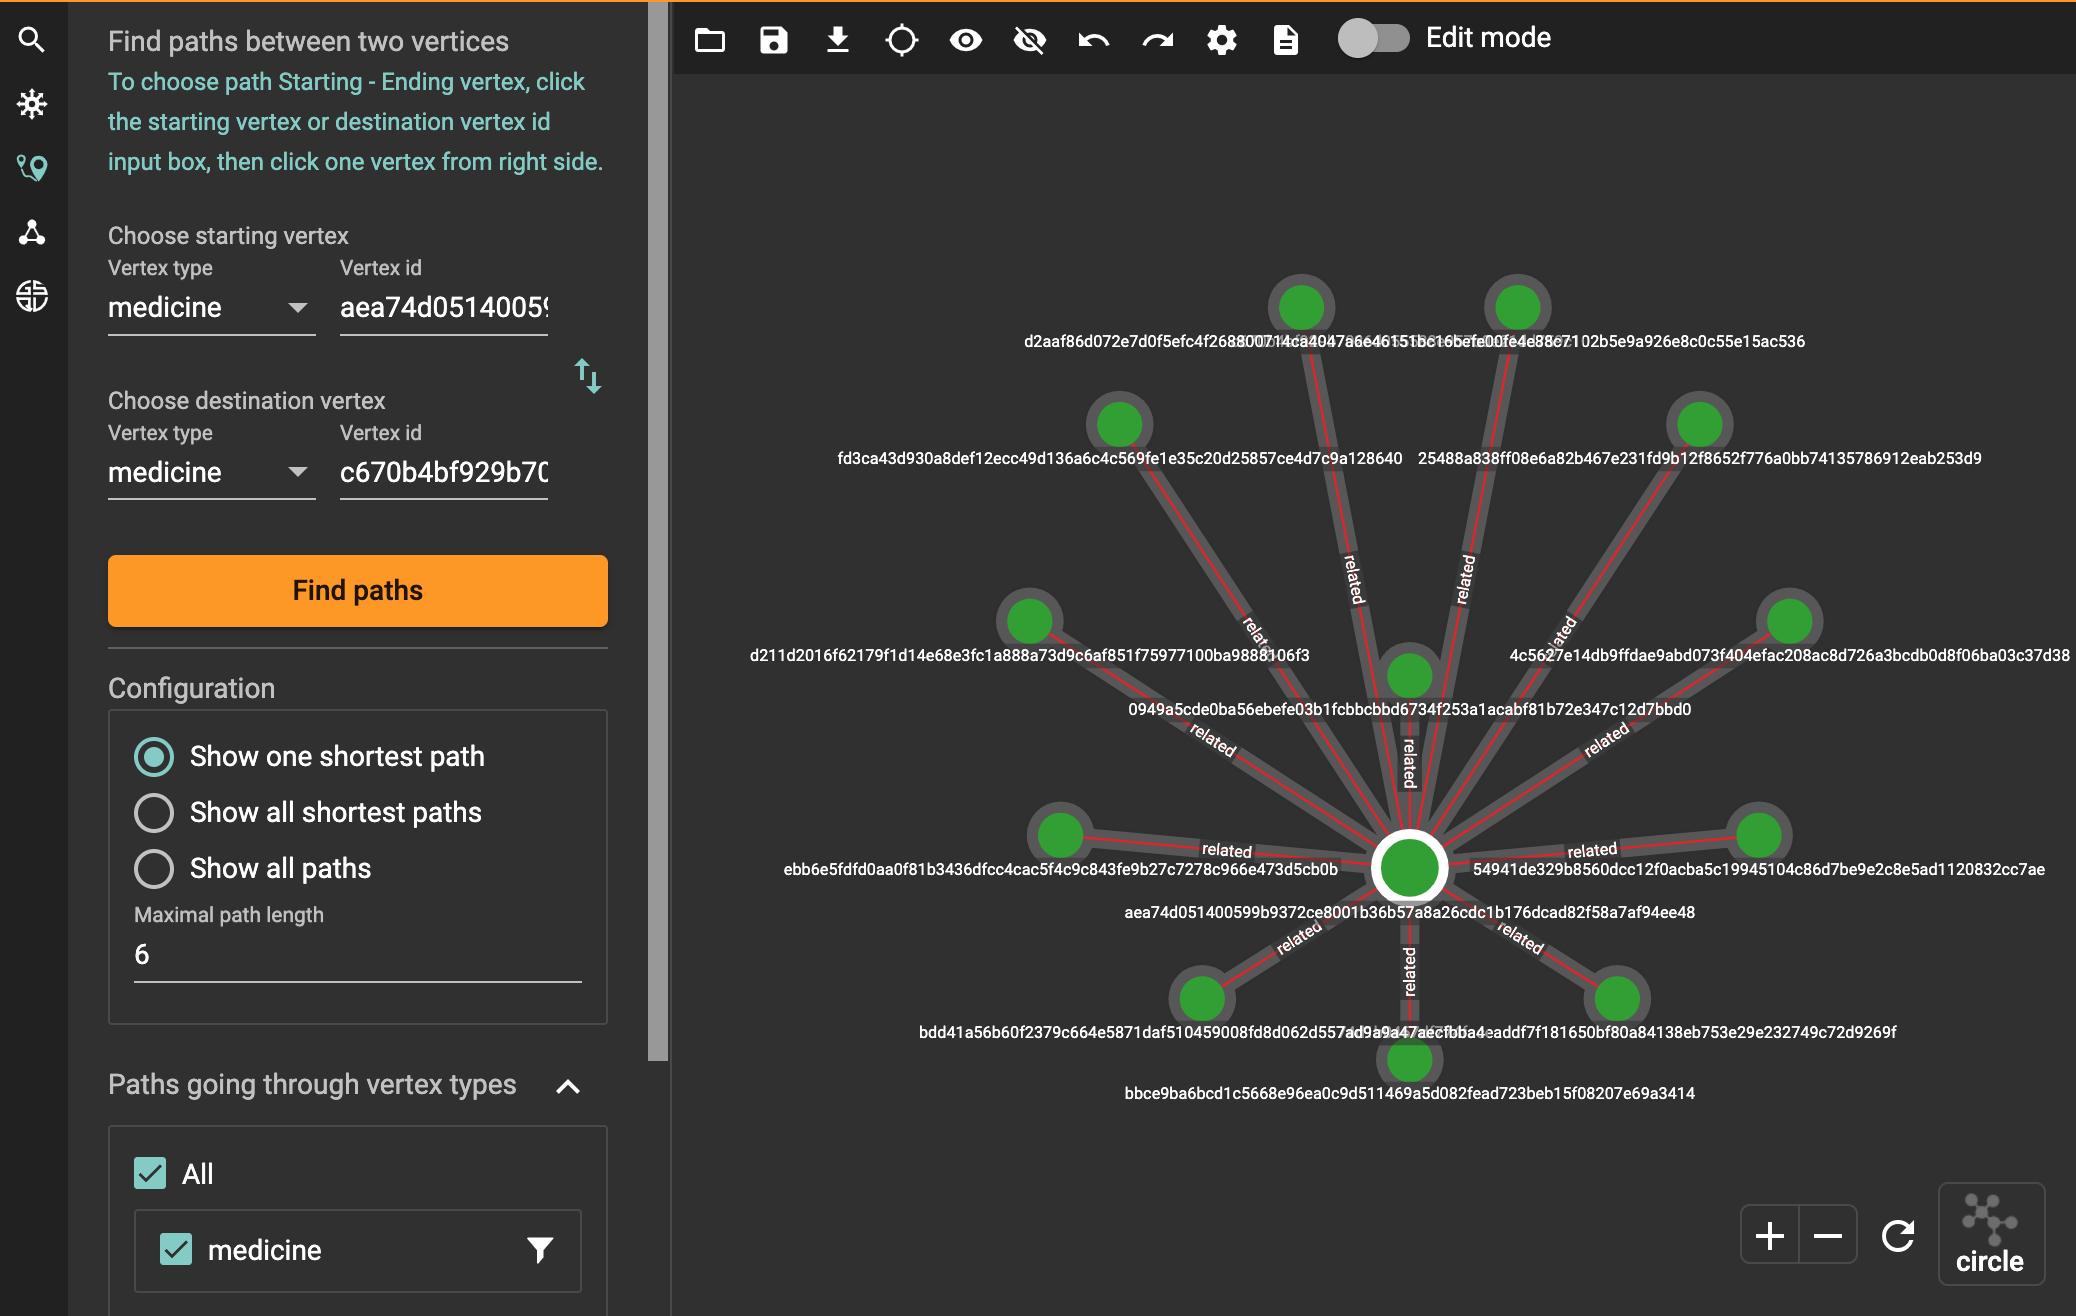
Task: Undo the last action in the toolbar
Action: [1094, 40]
